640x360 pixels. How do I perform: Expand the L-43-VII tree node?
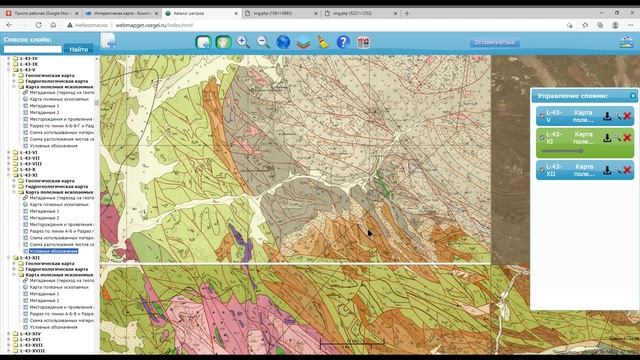(9, 158)
